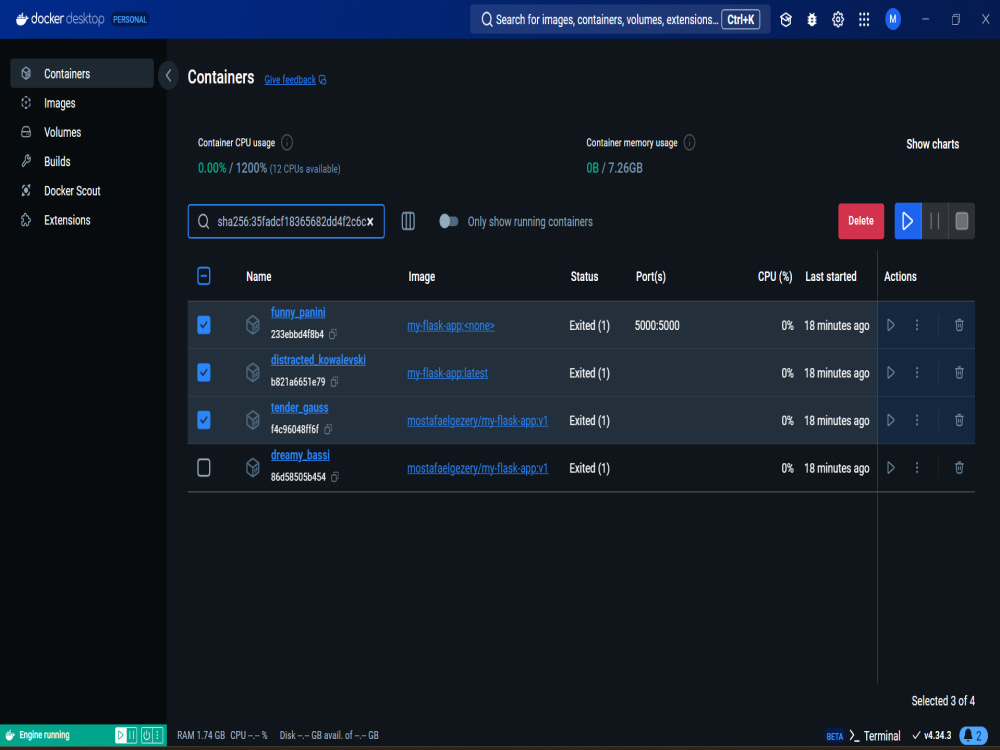
Task: Open the Learning Center icon in the header
Action: pyautogui.click(x=786, y=20)
